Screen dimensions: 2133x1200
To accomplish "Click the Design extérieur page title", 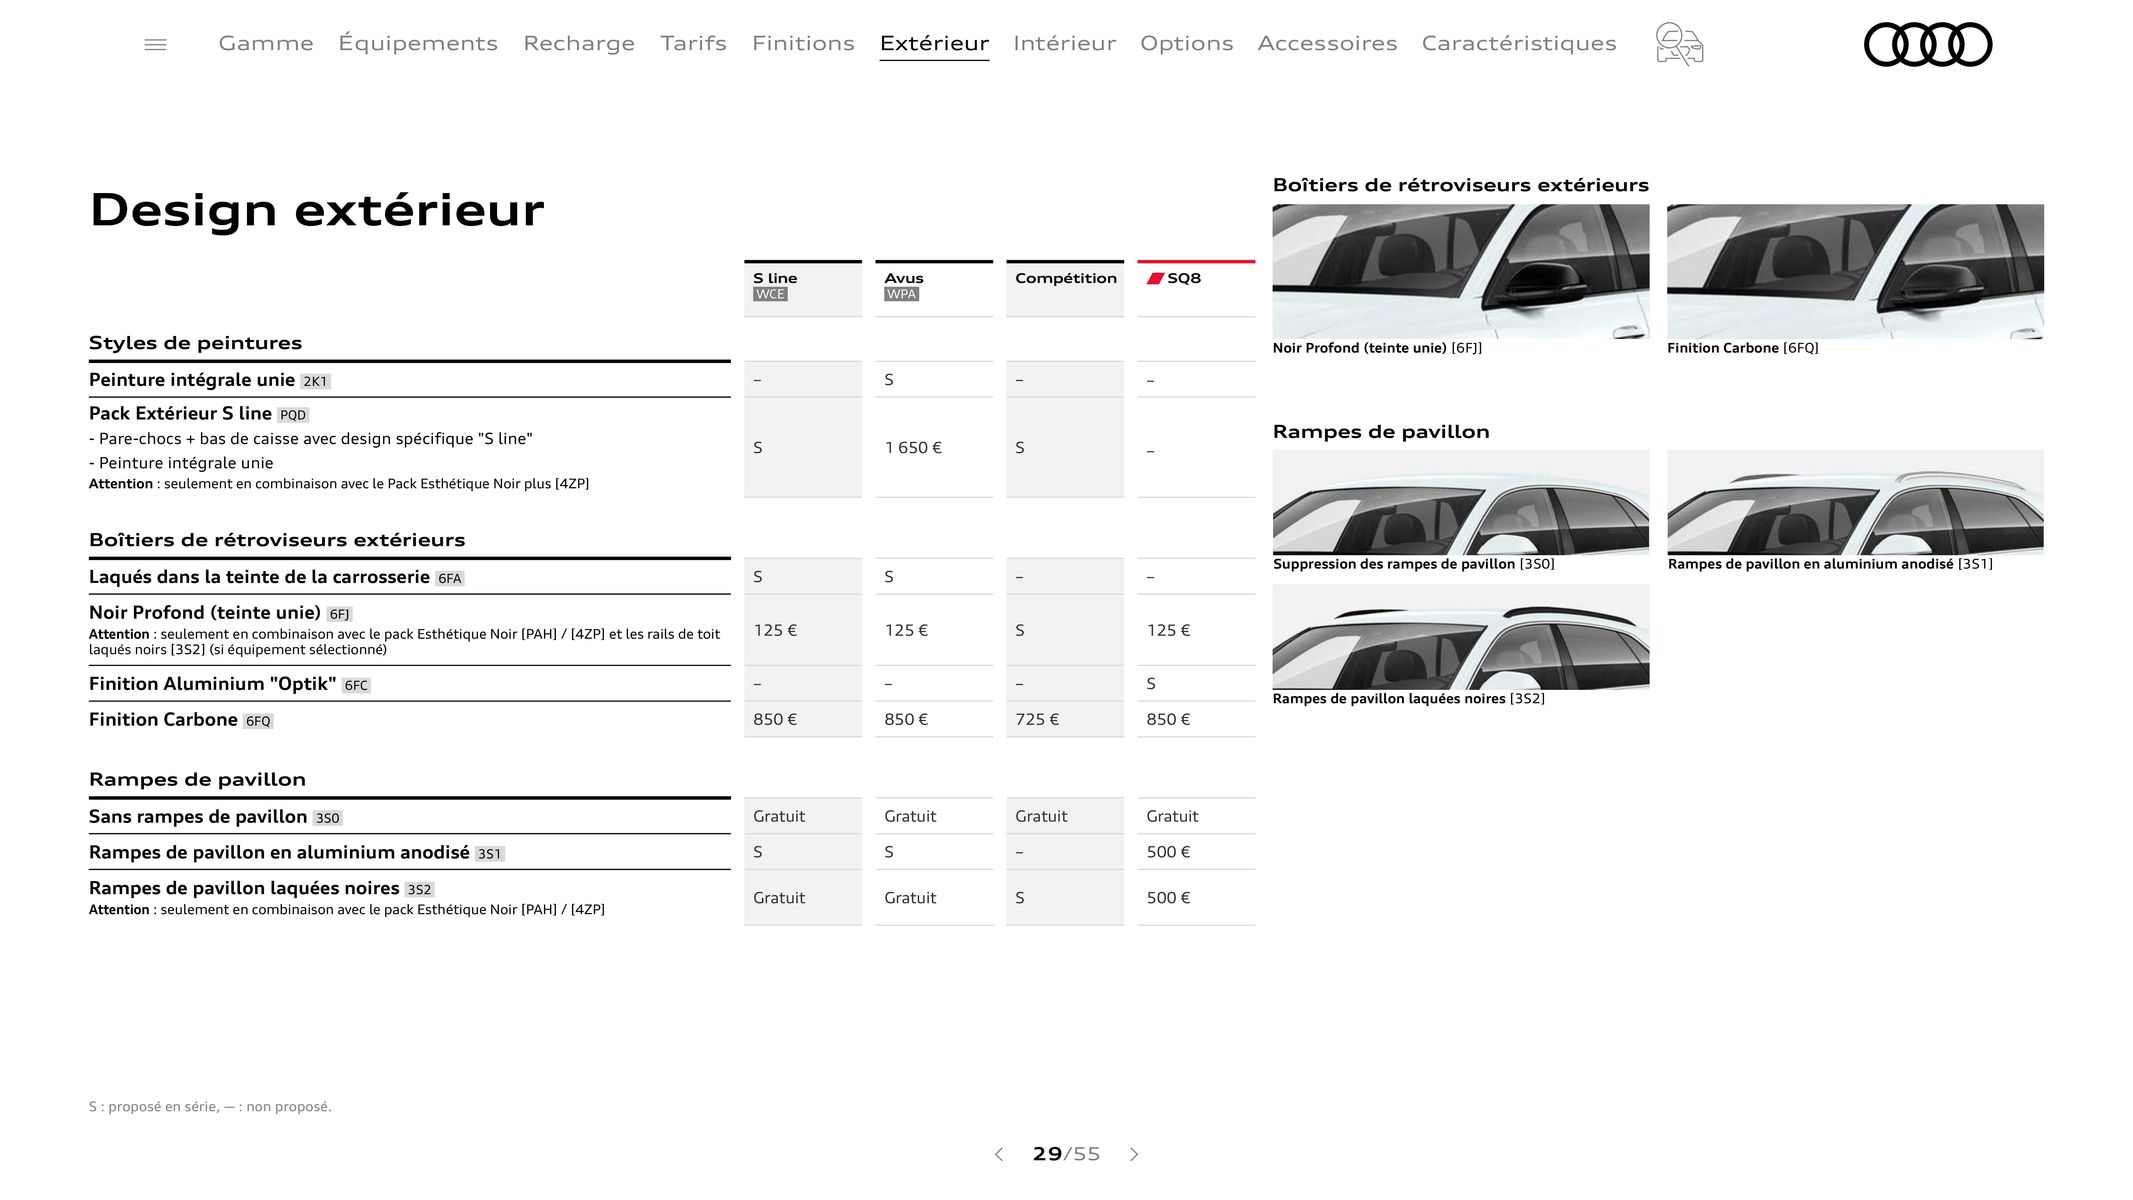I will pos(317,210).
